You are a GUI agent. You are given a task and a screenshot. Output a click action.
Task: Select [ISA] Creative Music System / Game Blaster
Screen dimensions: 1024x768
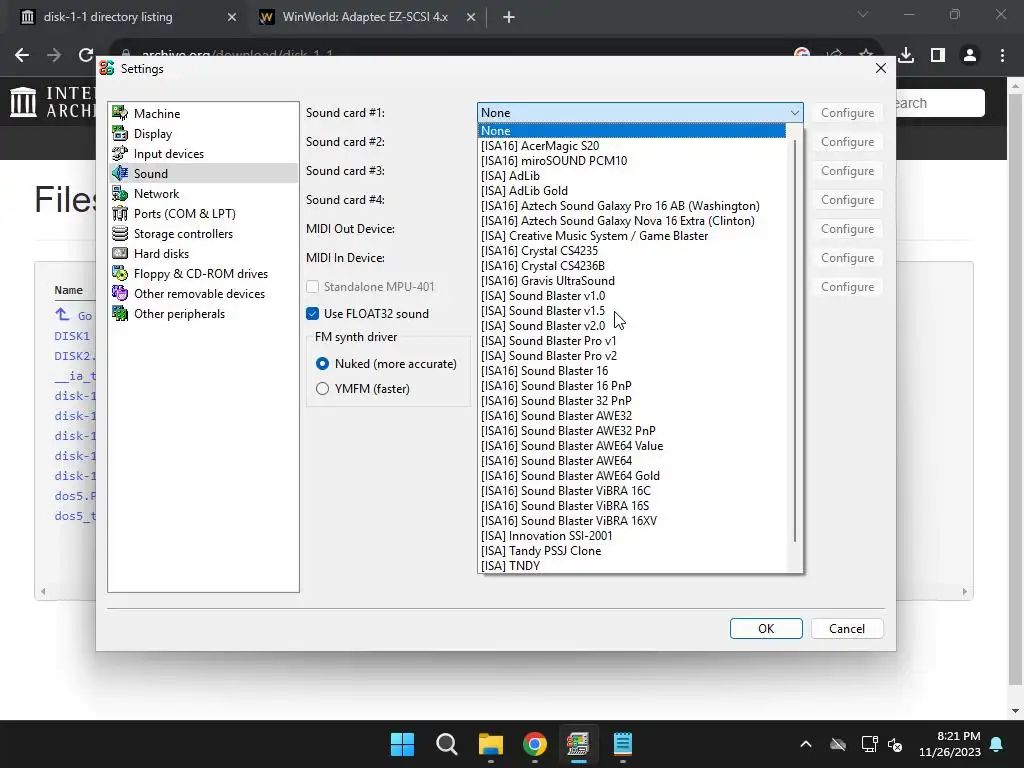632,236
